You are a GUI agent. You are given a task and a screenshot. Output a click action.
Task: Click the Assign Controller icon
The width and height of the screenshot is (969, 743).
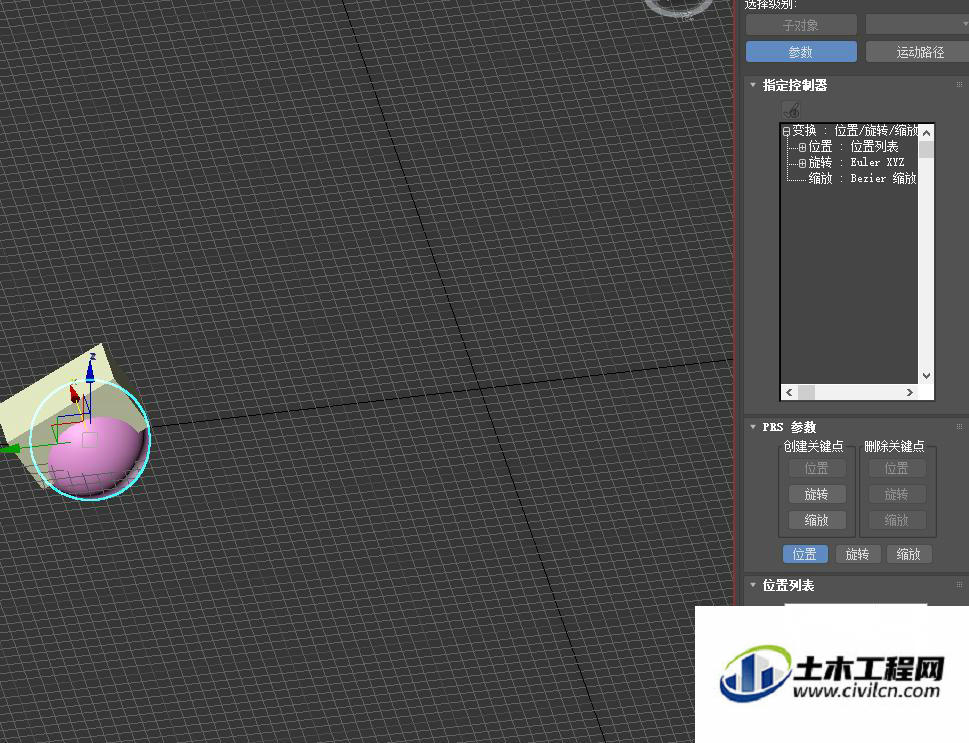[x=792, y=111]
